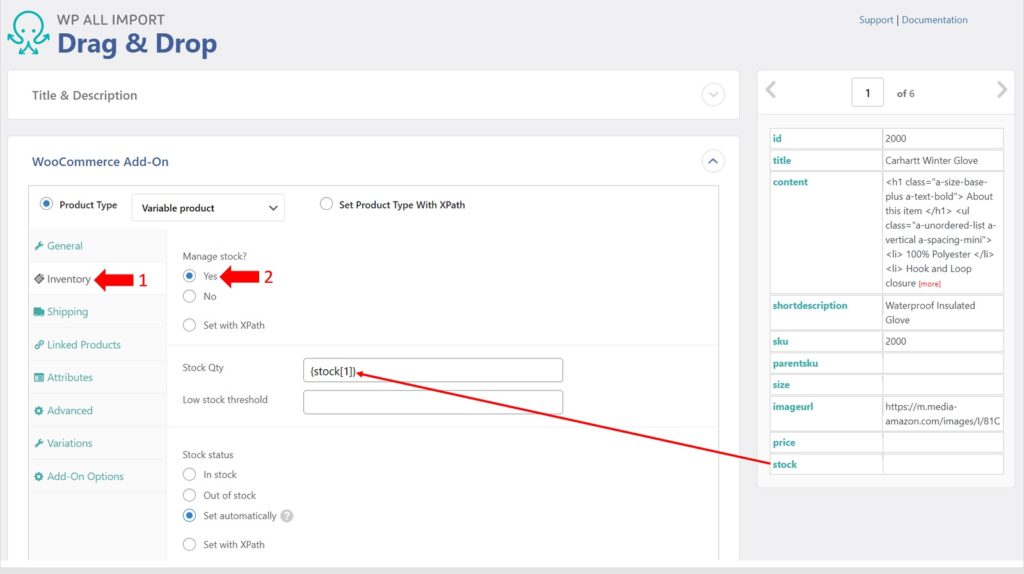Click the title field name
This screenshot has height=574, width=1024.
pyautogui.click(x=782, y=161)
